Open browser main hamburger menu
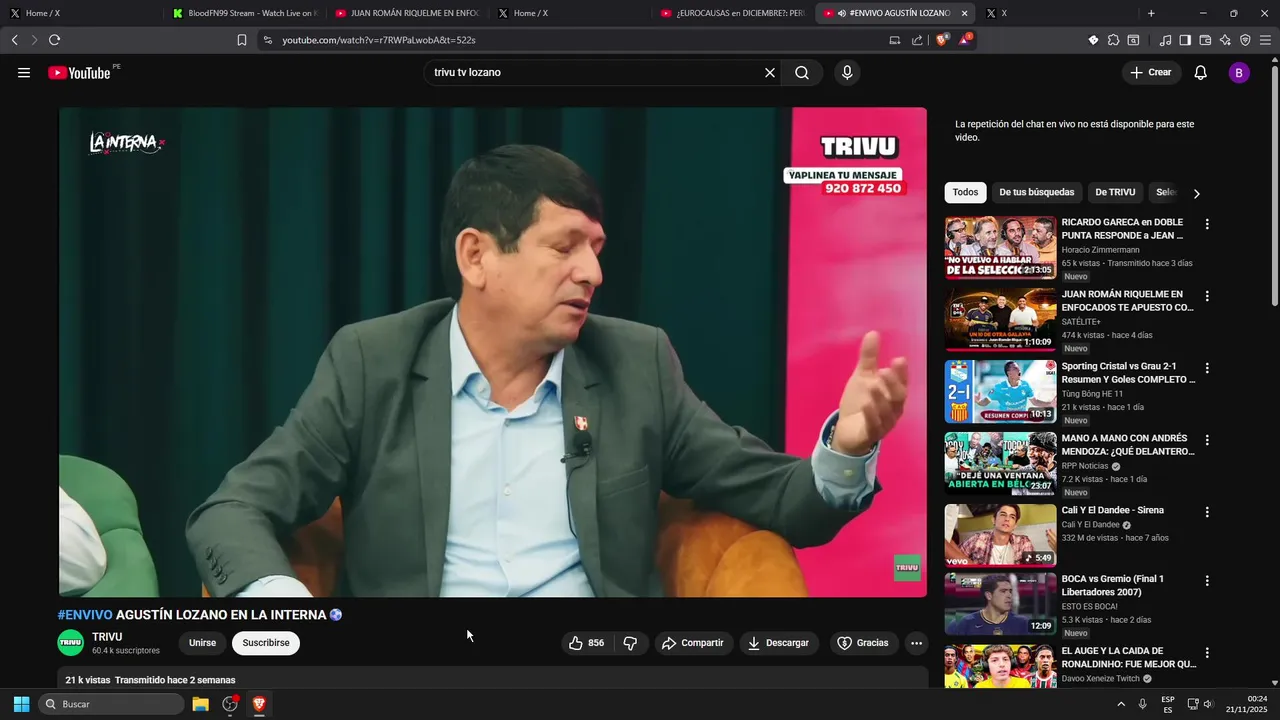 coord(1265,40)
